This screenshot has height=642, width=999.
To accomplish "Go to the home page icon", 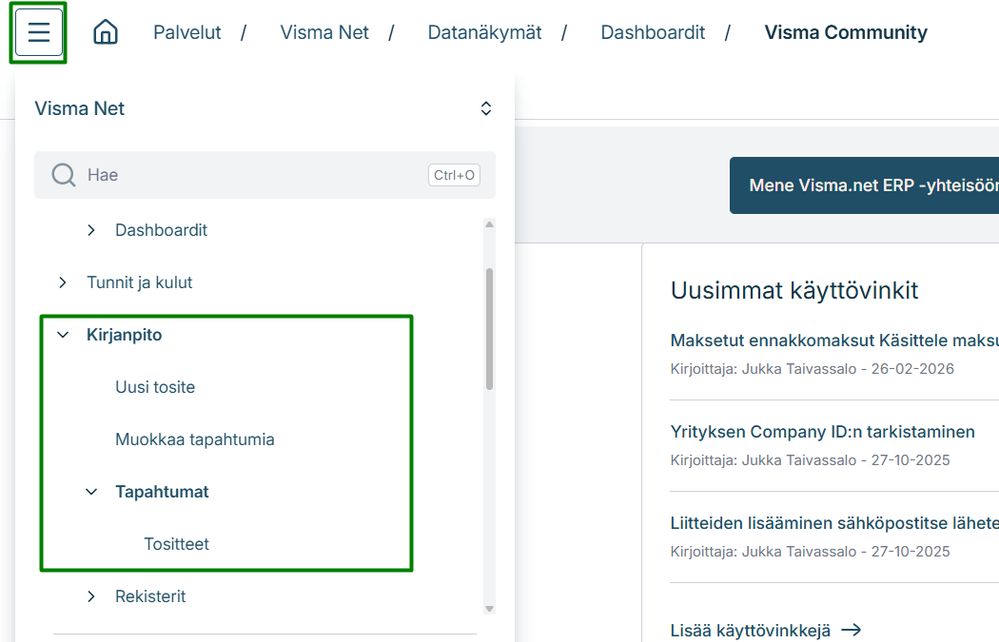I will (106, 32).
